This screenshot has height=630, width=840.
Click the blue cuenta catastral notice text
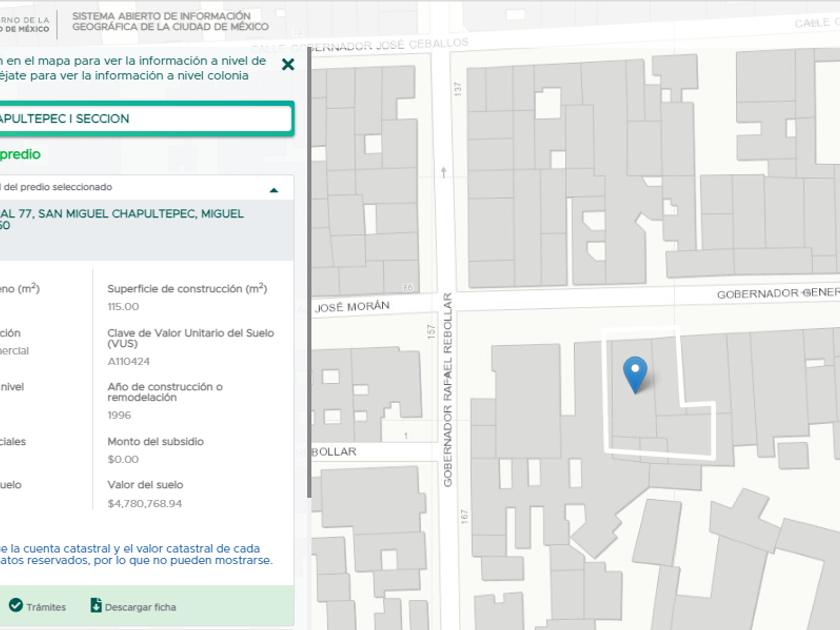coord(136,554)
